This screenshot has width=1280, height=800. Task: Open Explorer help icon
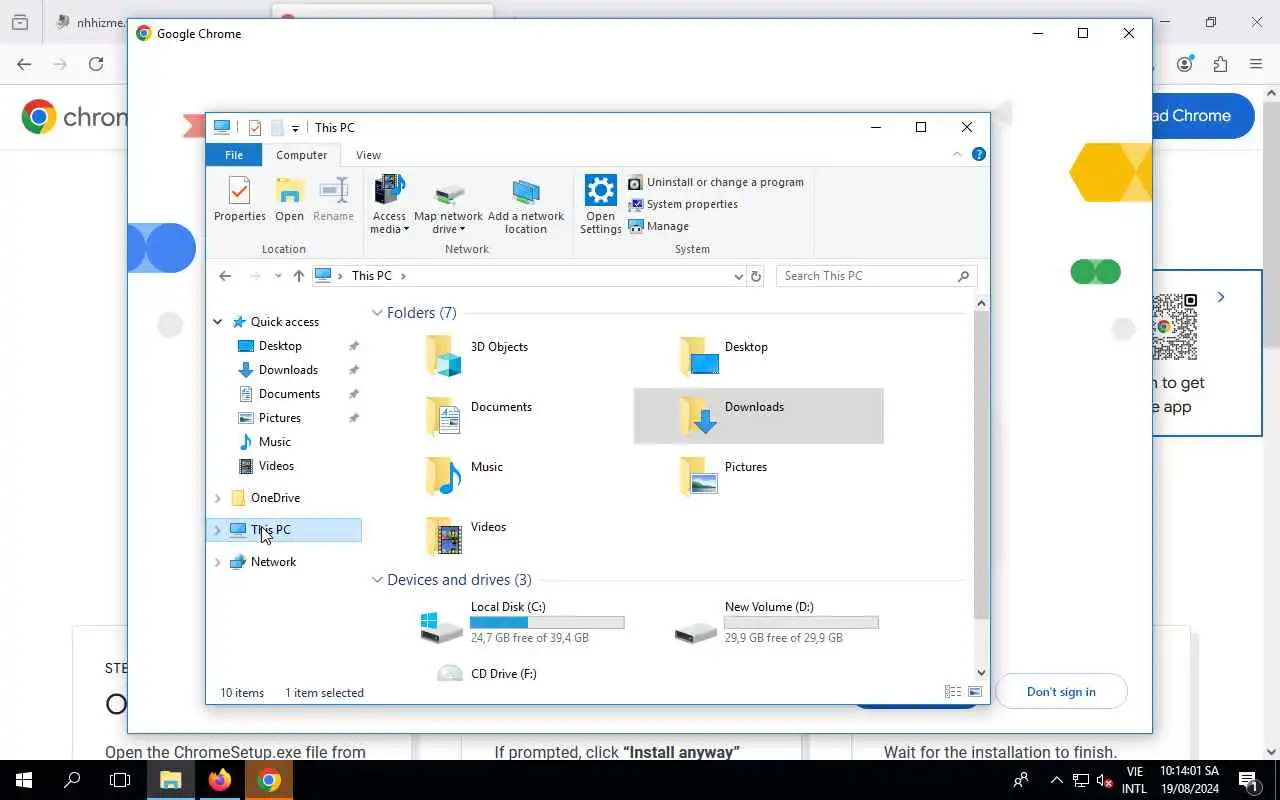(x=979, y=154)
